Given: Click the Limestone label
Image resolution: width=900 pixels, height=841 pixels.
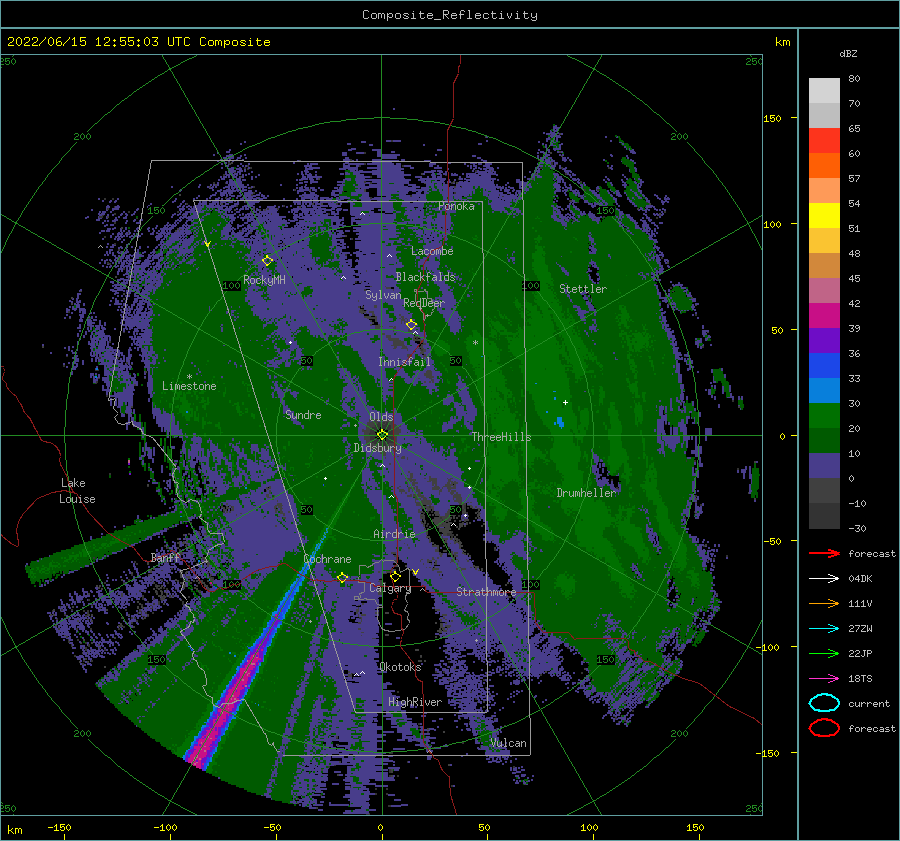Looking at the screenshot, I should [x=189, y=386].
